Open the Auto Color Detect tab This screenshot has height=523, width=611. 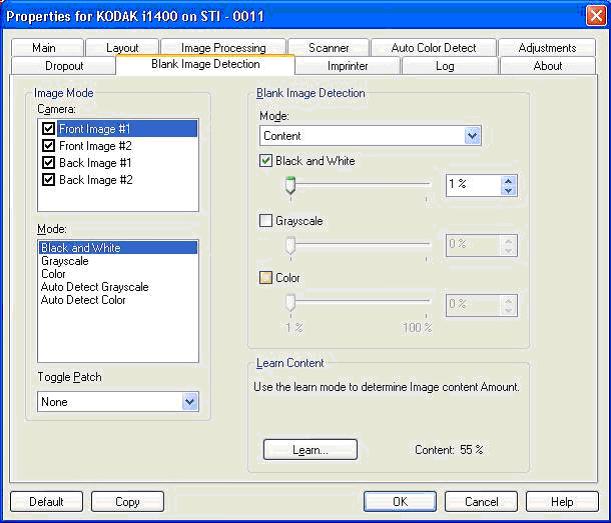tap(433, 48)
